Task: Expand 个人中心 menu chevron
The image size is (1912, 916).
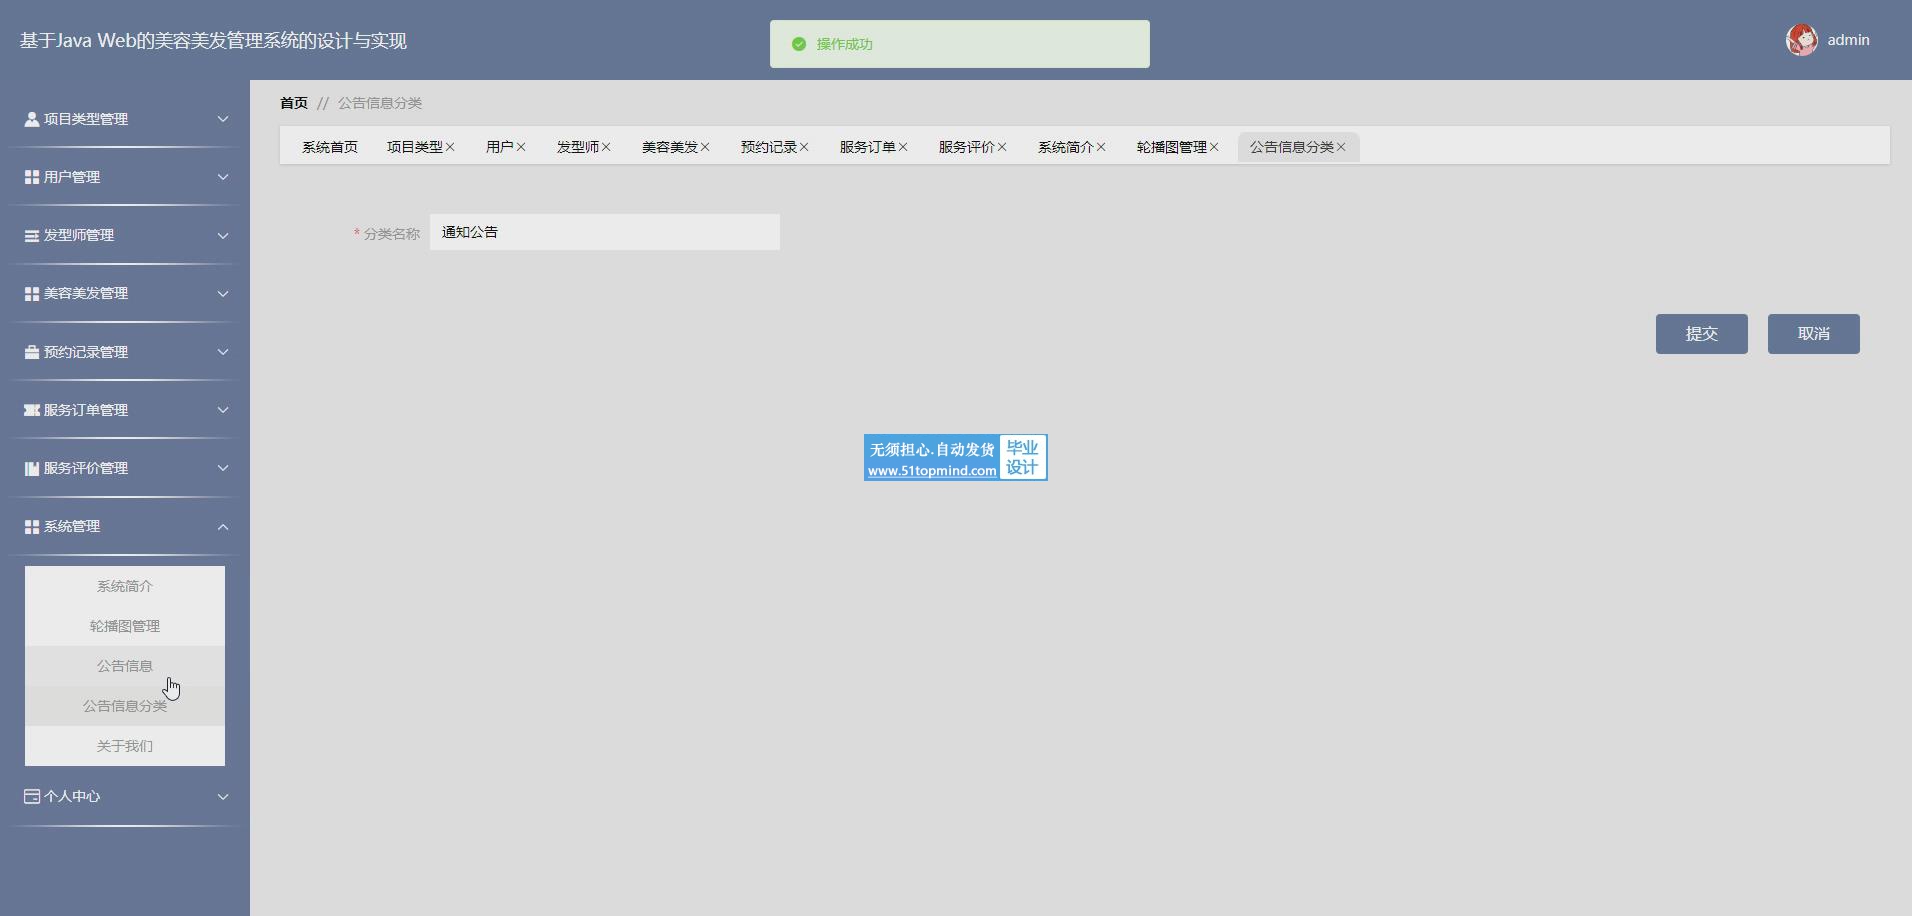Action: pos(223,796)
